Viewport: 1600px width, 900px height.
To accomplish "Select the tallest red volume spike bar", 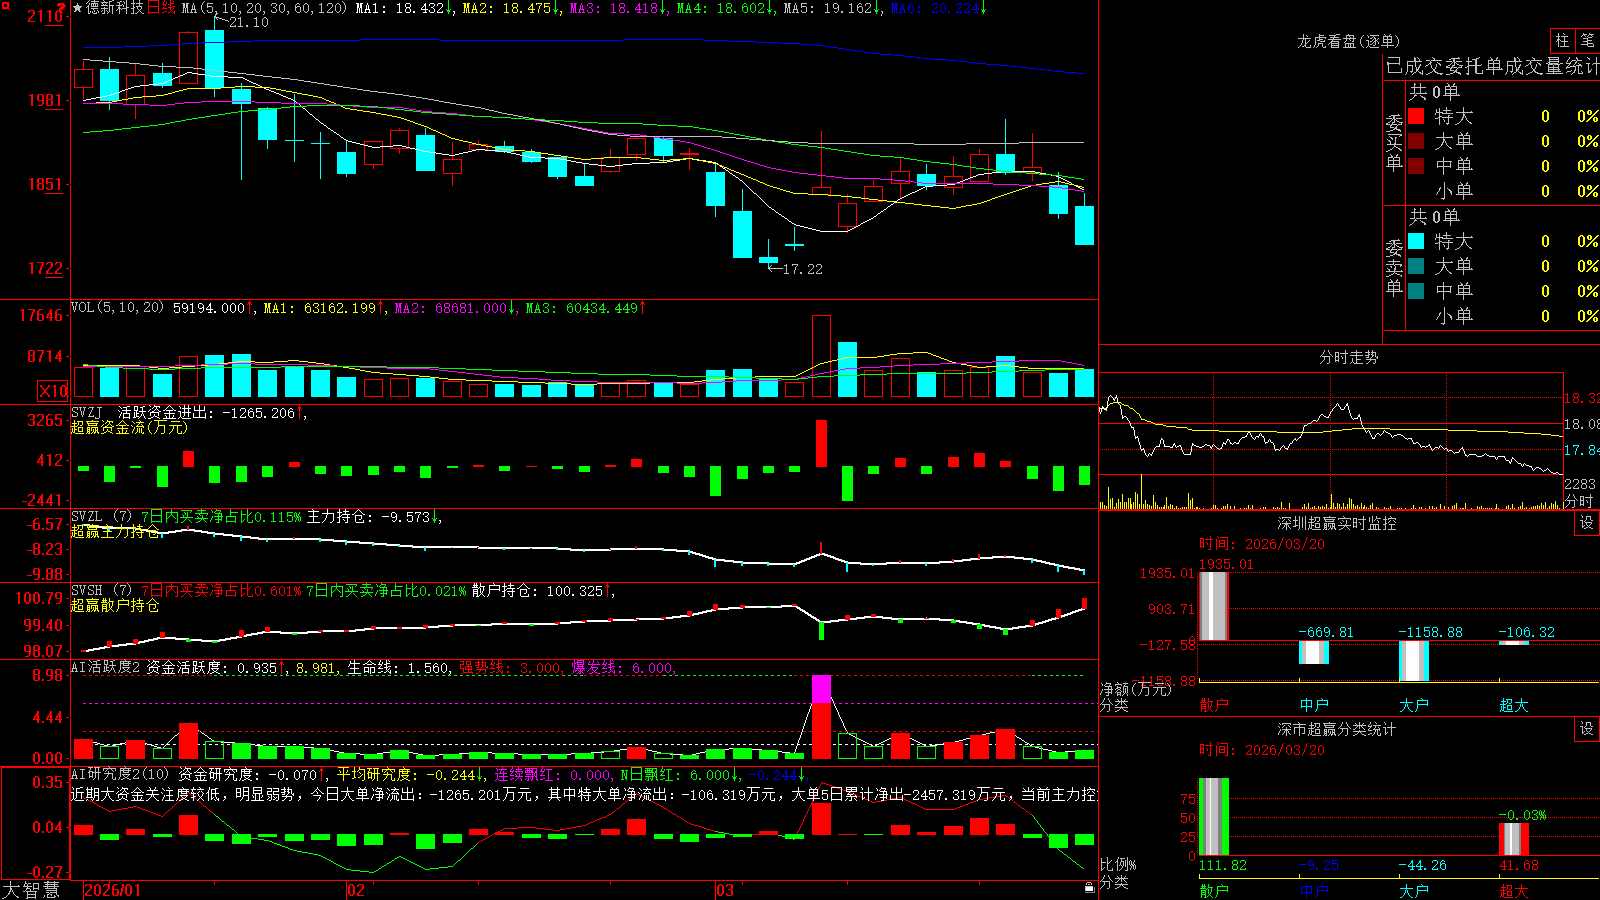I will (x=822, y=357).
